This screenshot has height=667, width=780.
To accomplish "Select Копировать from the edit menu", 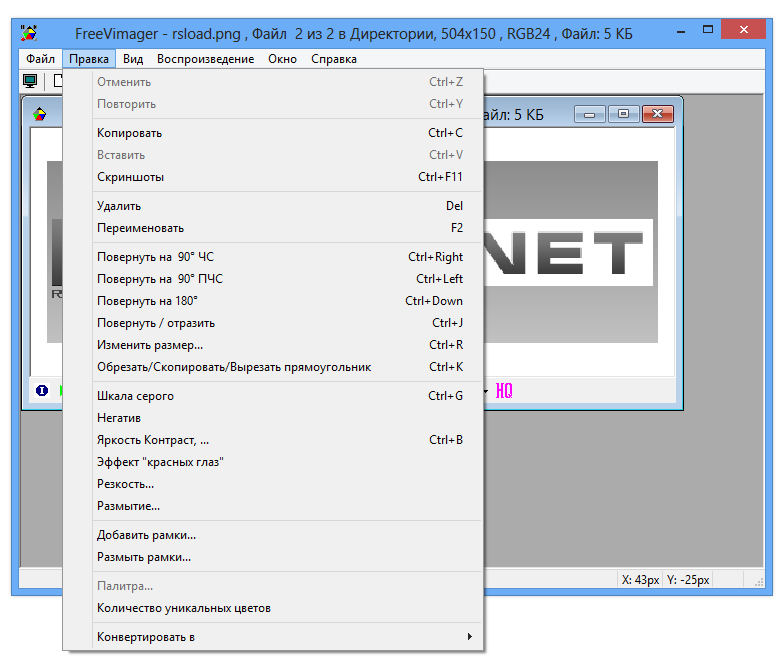I will click(x=273, y=133).
